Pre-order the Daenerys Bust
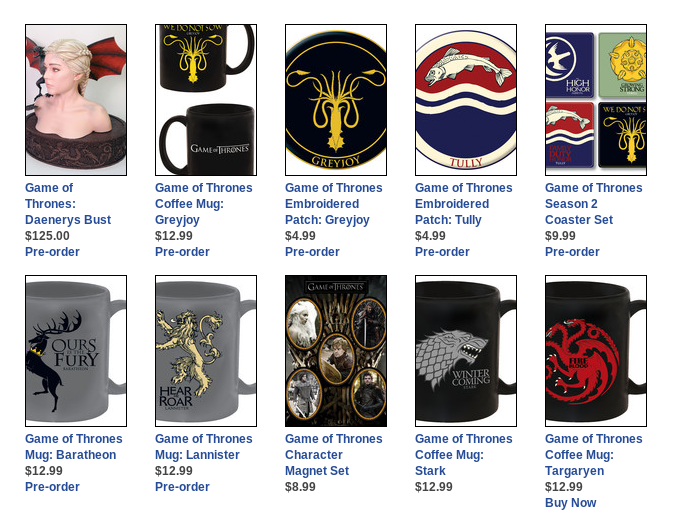 (x=52, y=252)
